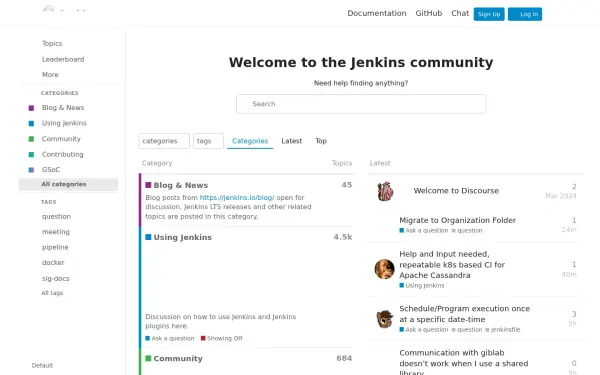Click the Log In button

[525, 14]
